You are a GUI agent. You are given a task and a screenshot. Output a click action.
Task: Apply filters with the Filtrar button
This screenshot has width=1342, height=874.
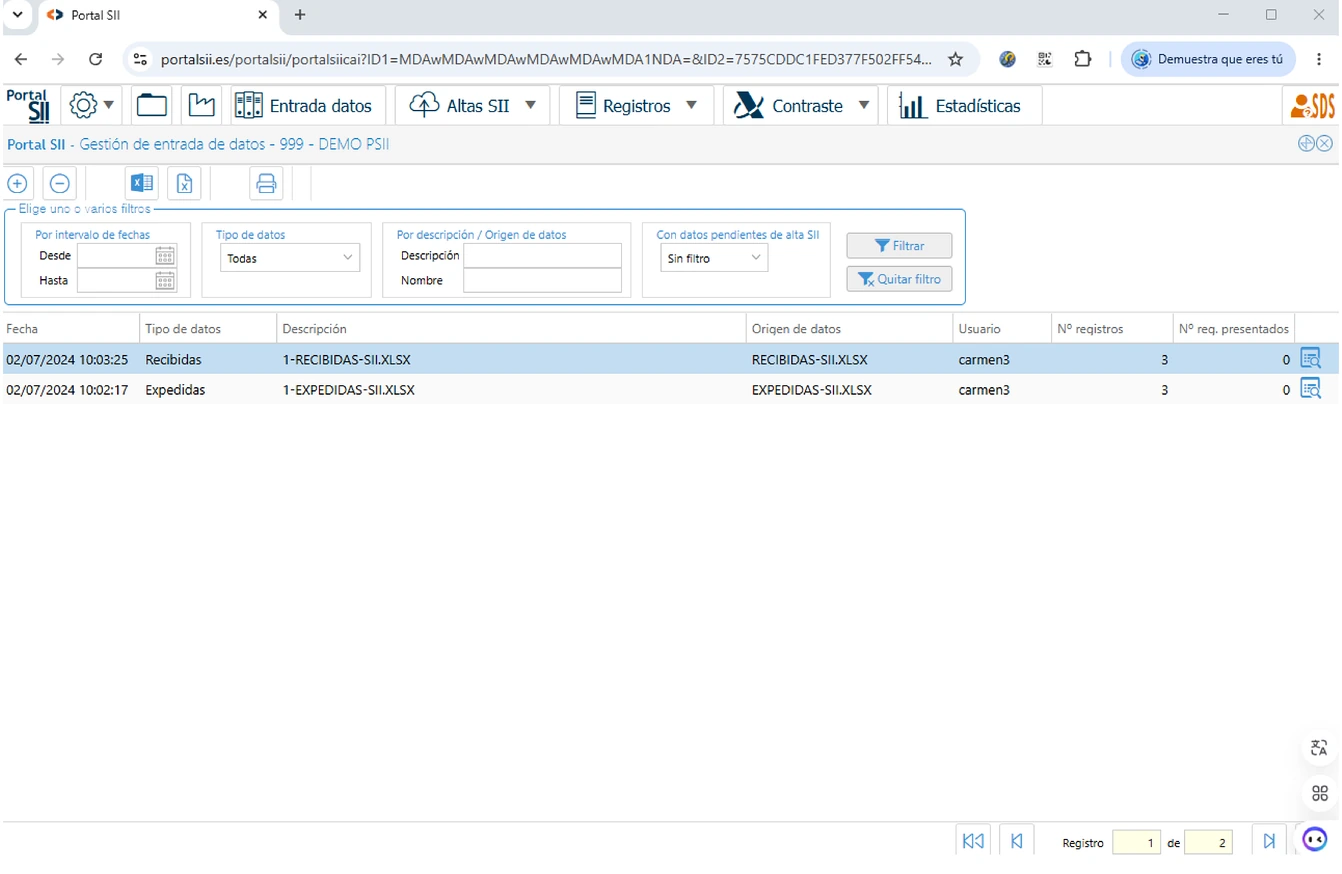click(899, 246)
